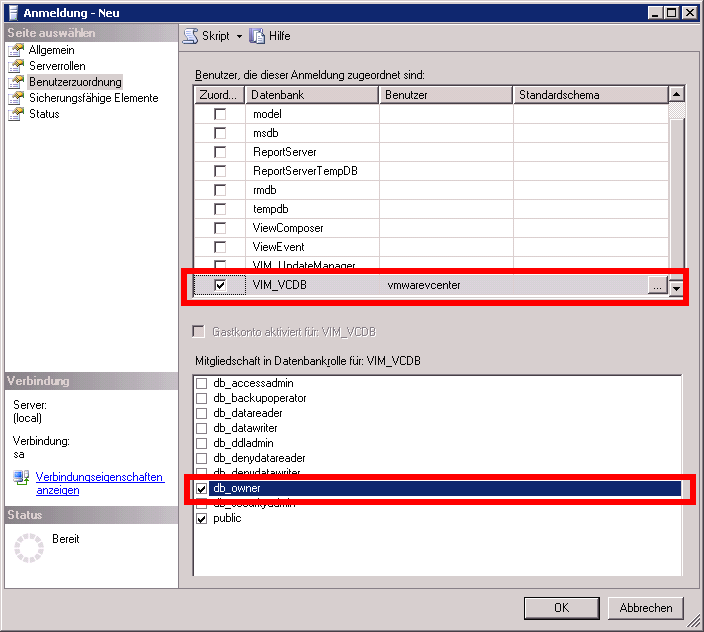The width and height of the screenshot is (704, 632).
Task: Click the Hilfe help icon
Action: [x=257, y=35]
